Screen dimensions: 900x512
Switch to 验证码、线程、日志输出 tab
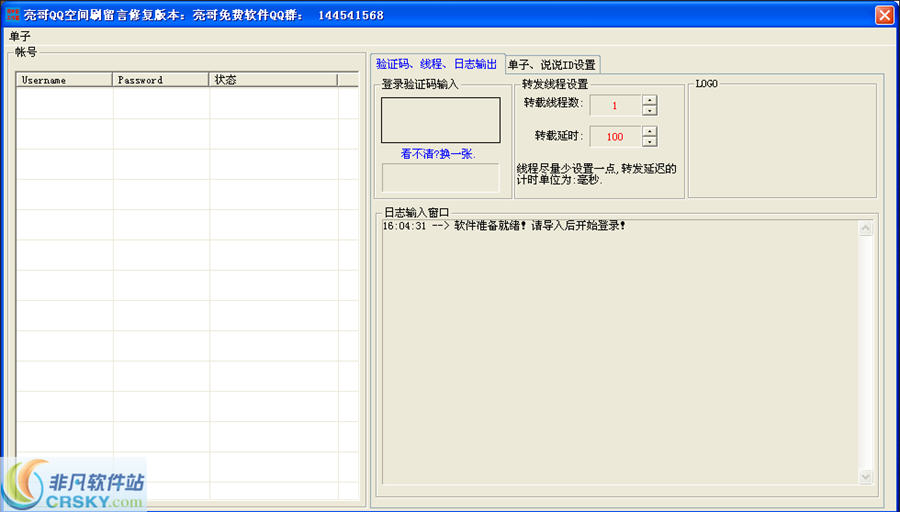tap(437, 64)
